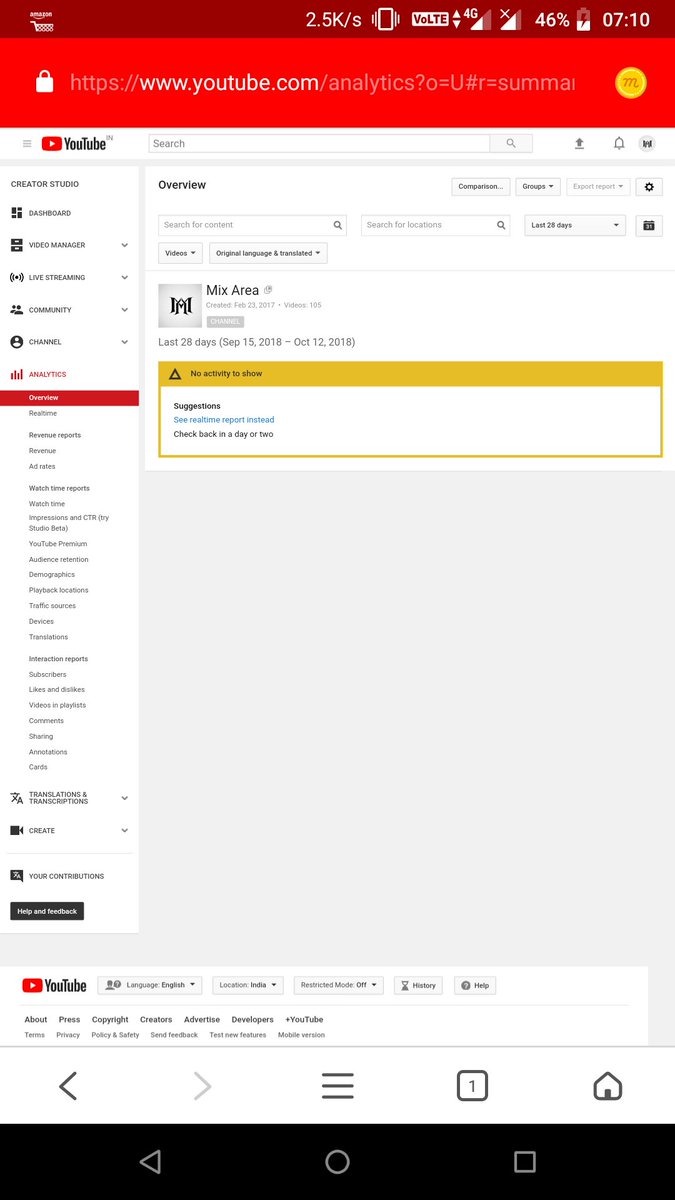Screen dimensions: 675x1200
Task: Tap the Android recent apps square button
Action: tap(525, 1161)
